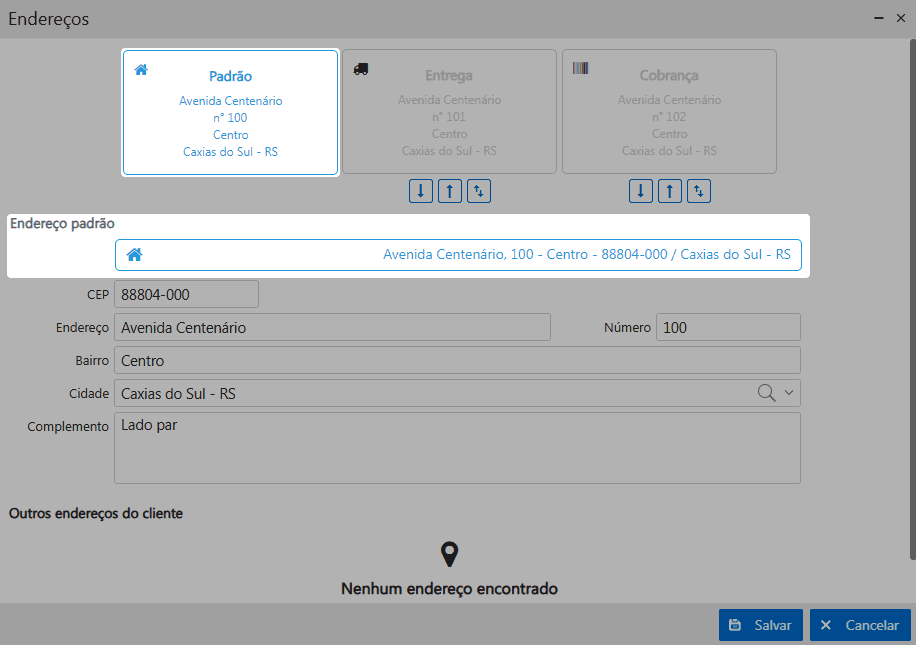Select the Cobrança address card
This screenshot has width=917, height=646.
[x=669, y=113]
